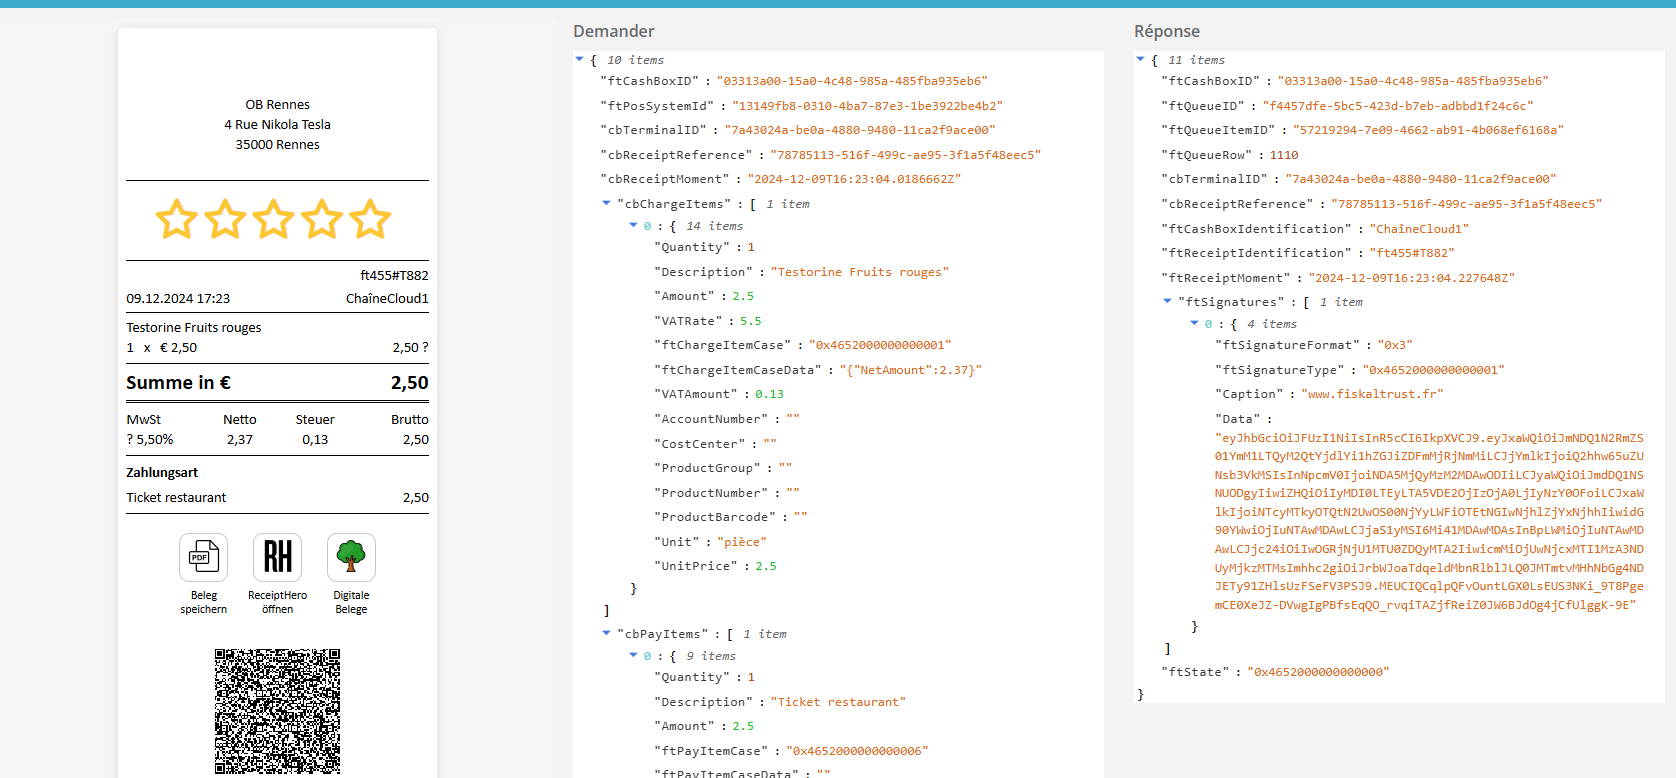The image size is (1676, 778).
Task: Select the second rating star
Action: (225, 219)
